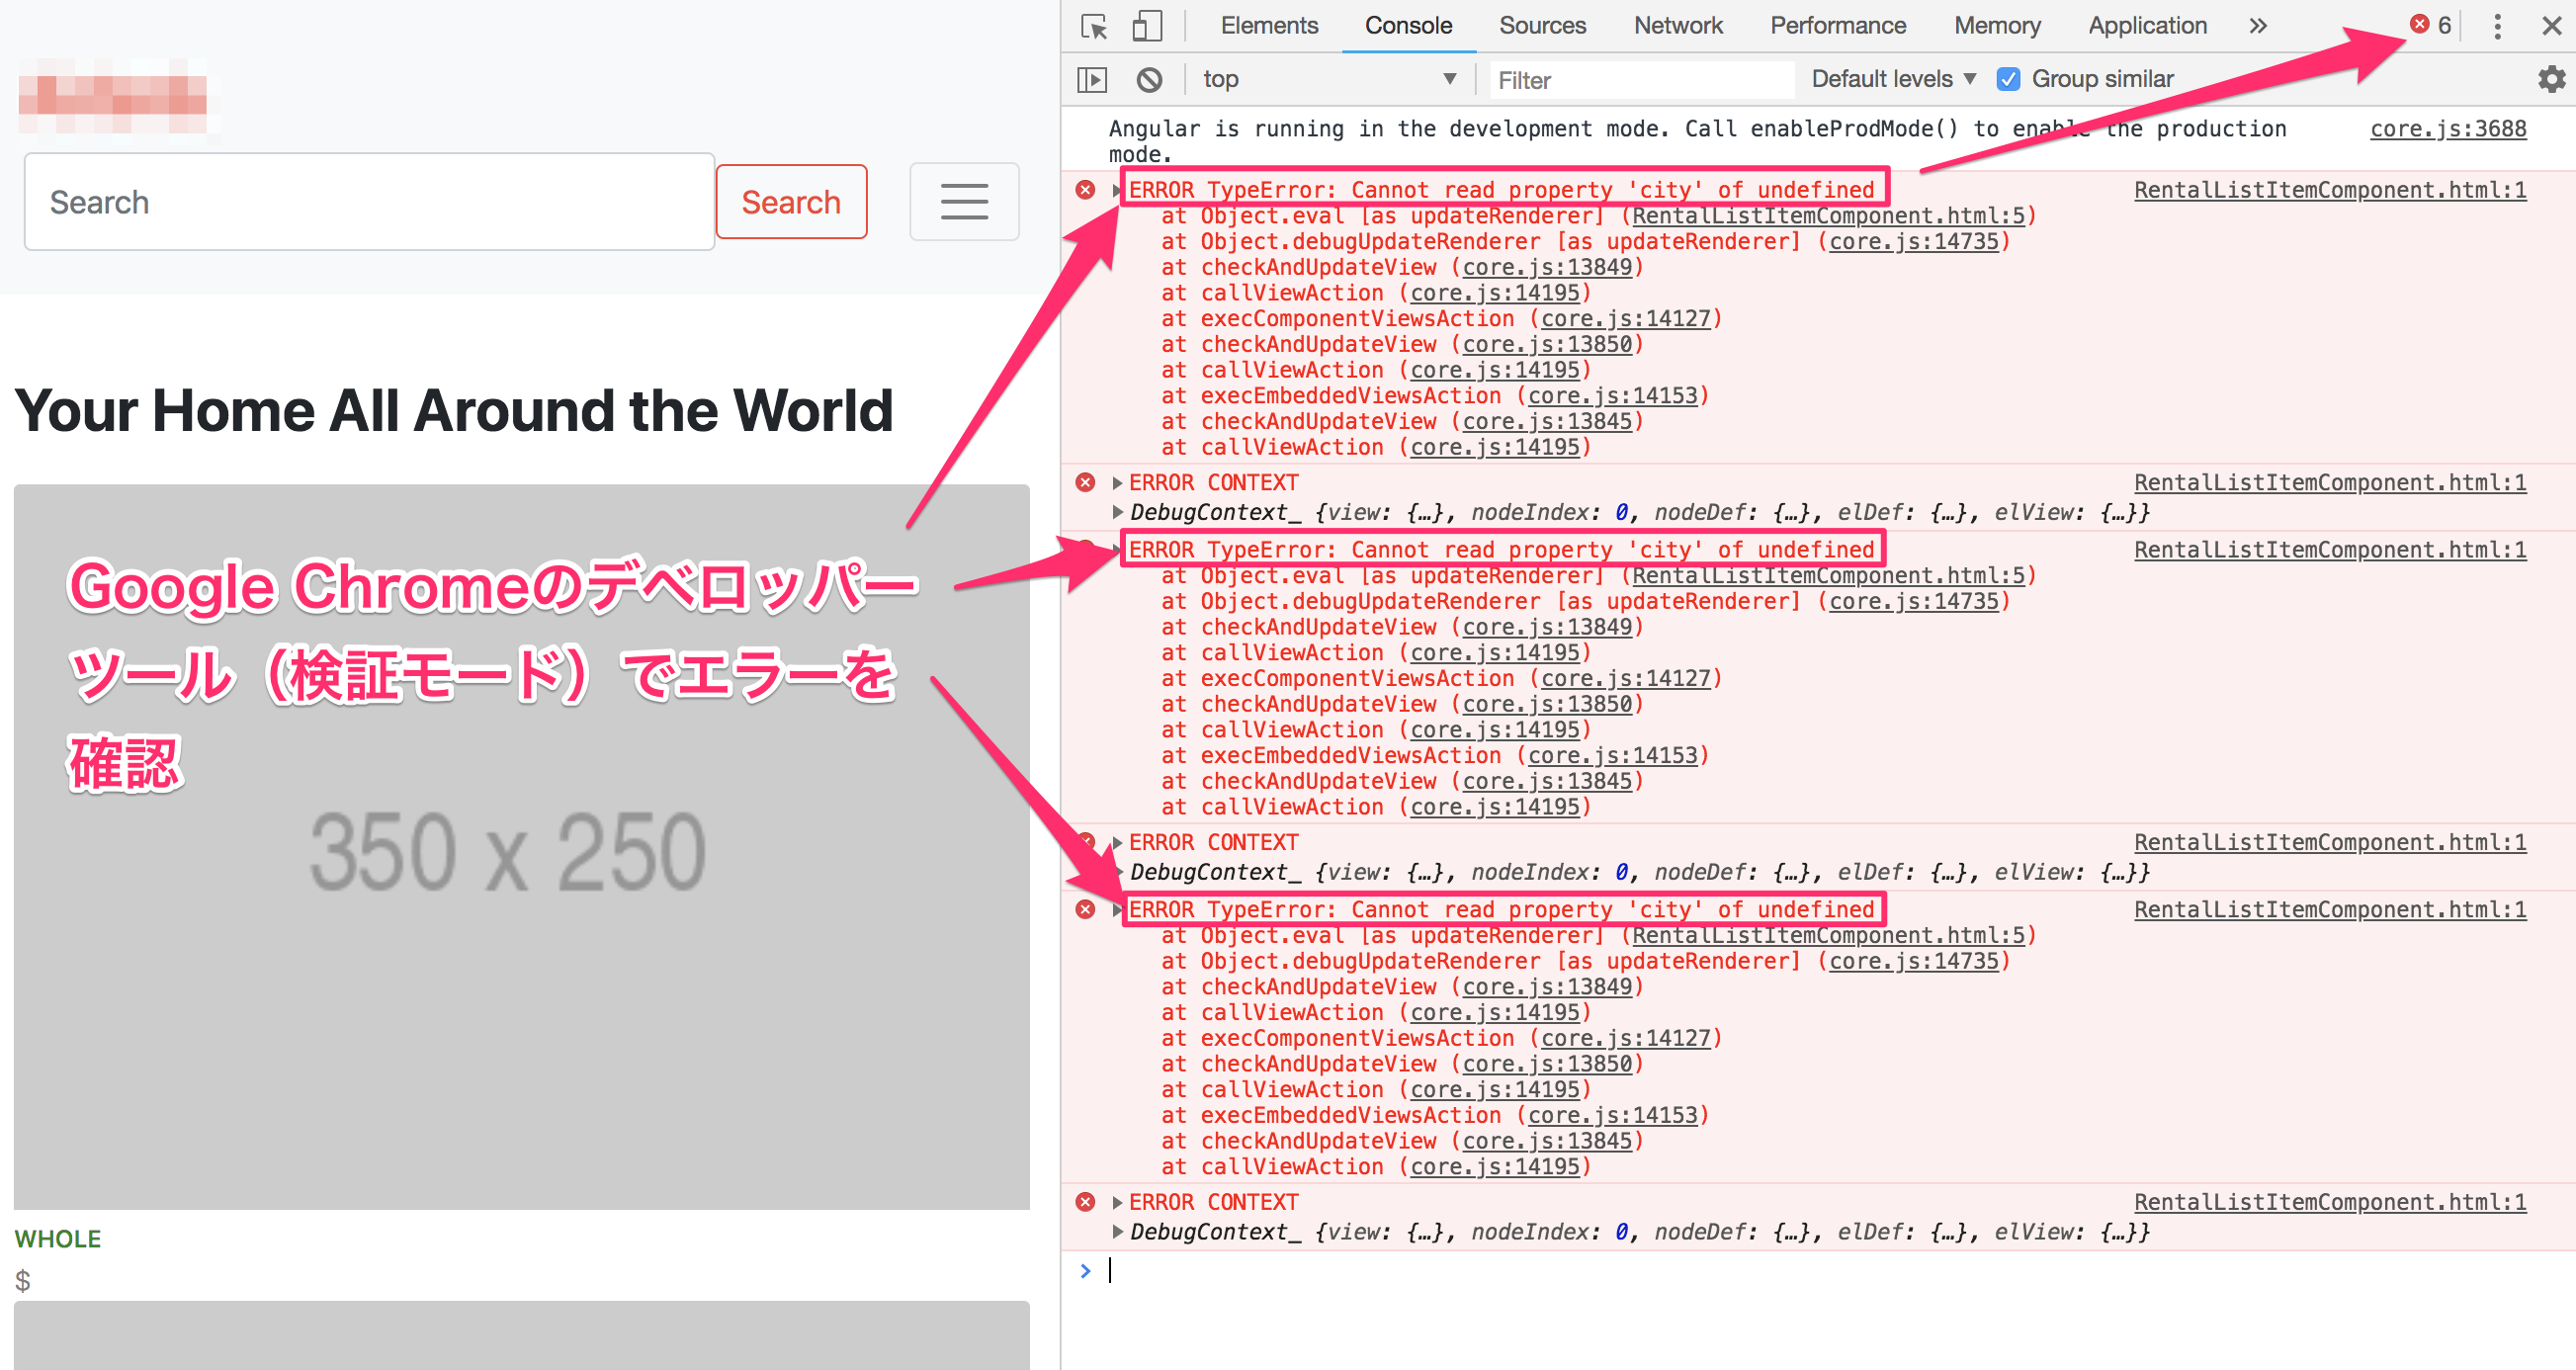This screenshot has height=1370, width=2576.
Task: Open the top context dropdown
Action: (1328, 79)
